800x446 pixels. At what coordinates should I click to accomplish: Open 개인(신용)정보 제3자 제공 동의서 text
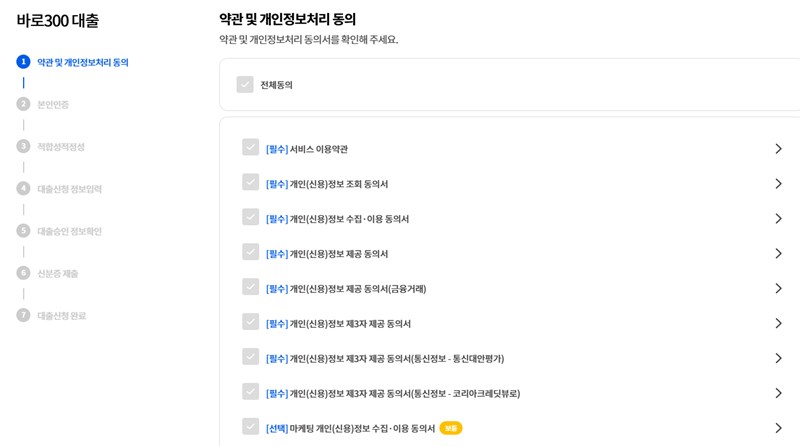[350, 324]
